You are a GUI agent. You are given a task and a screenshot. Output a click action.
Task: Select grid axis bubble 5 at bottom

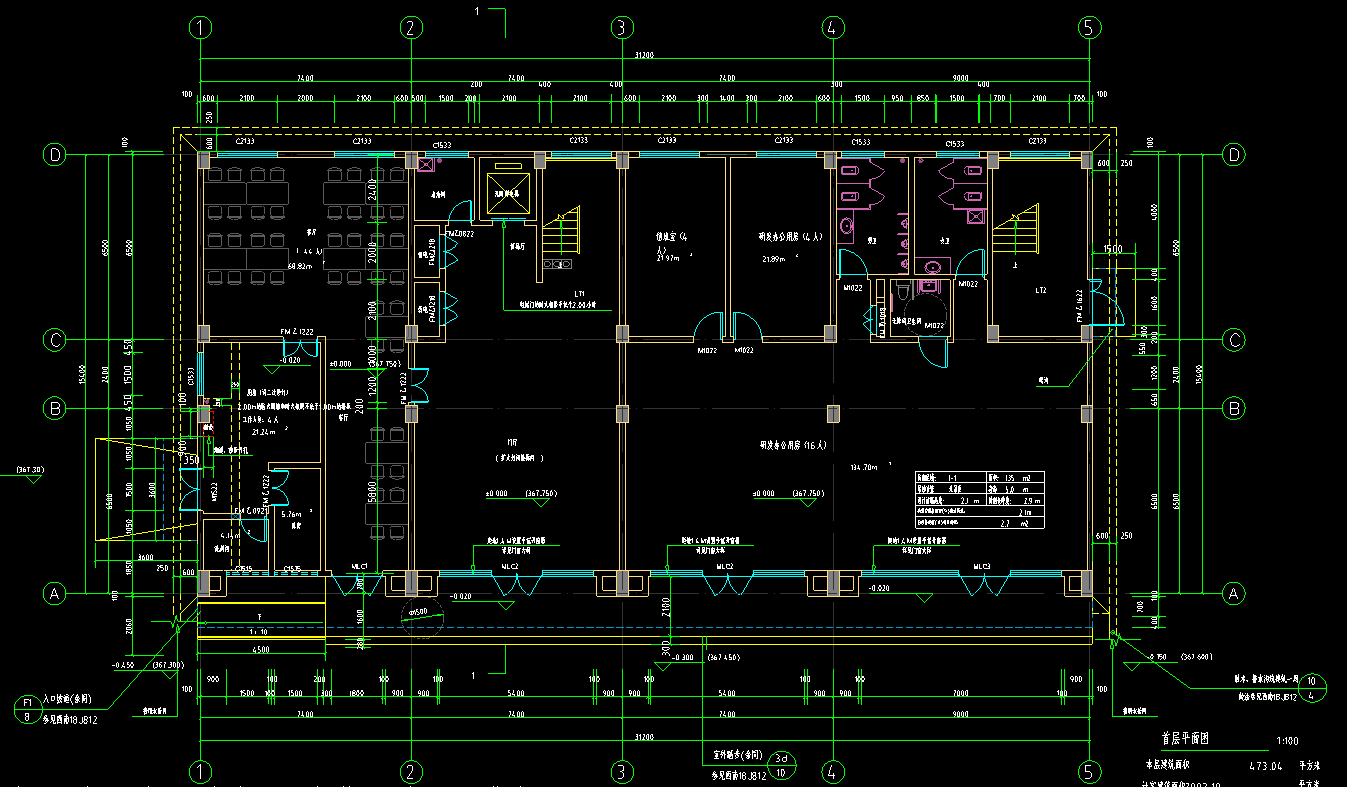pyautogui.click(x=1091, y=771)
